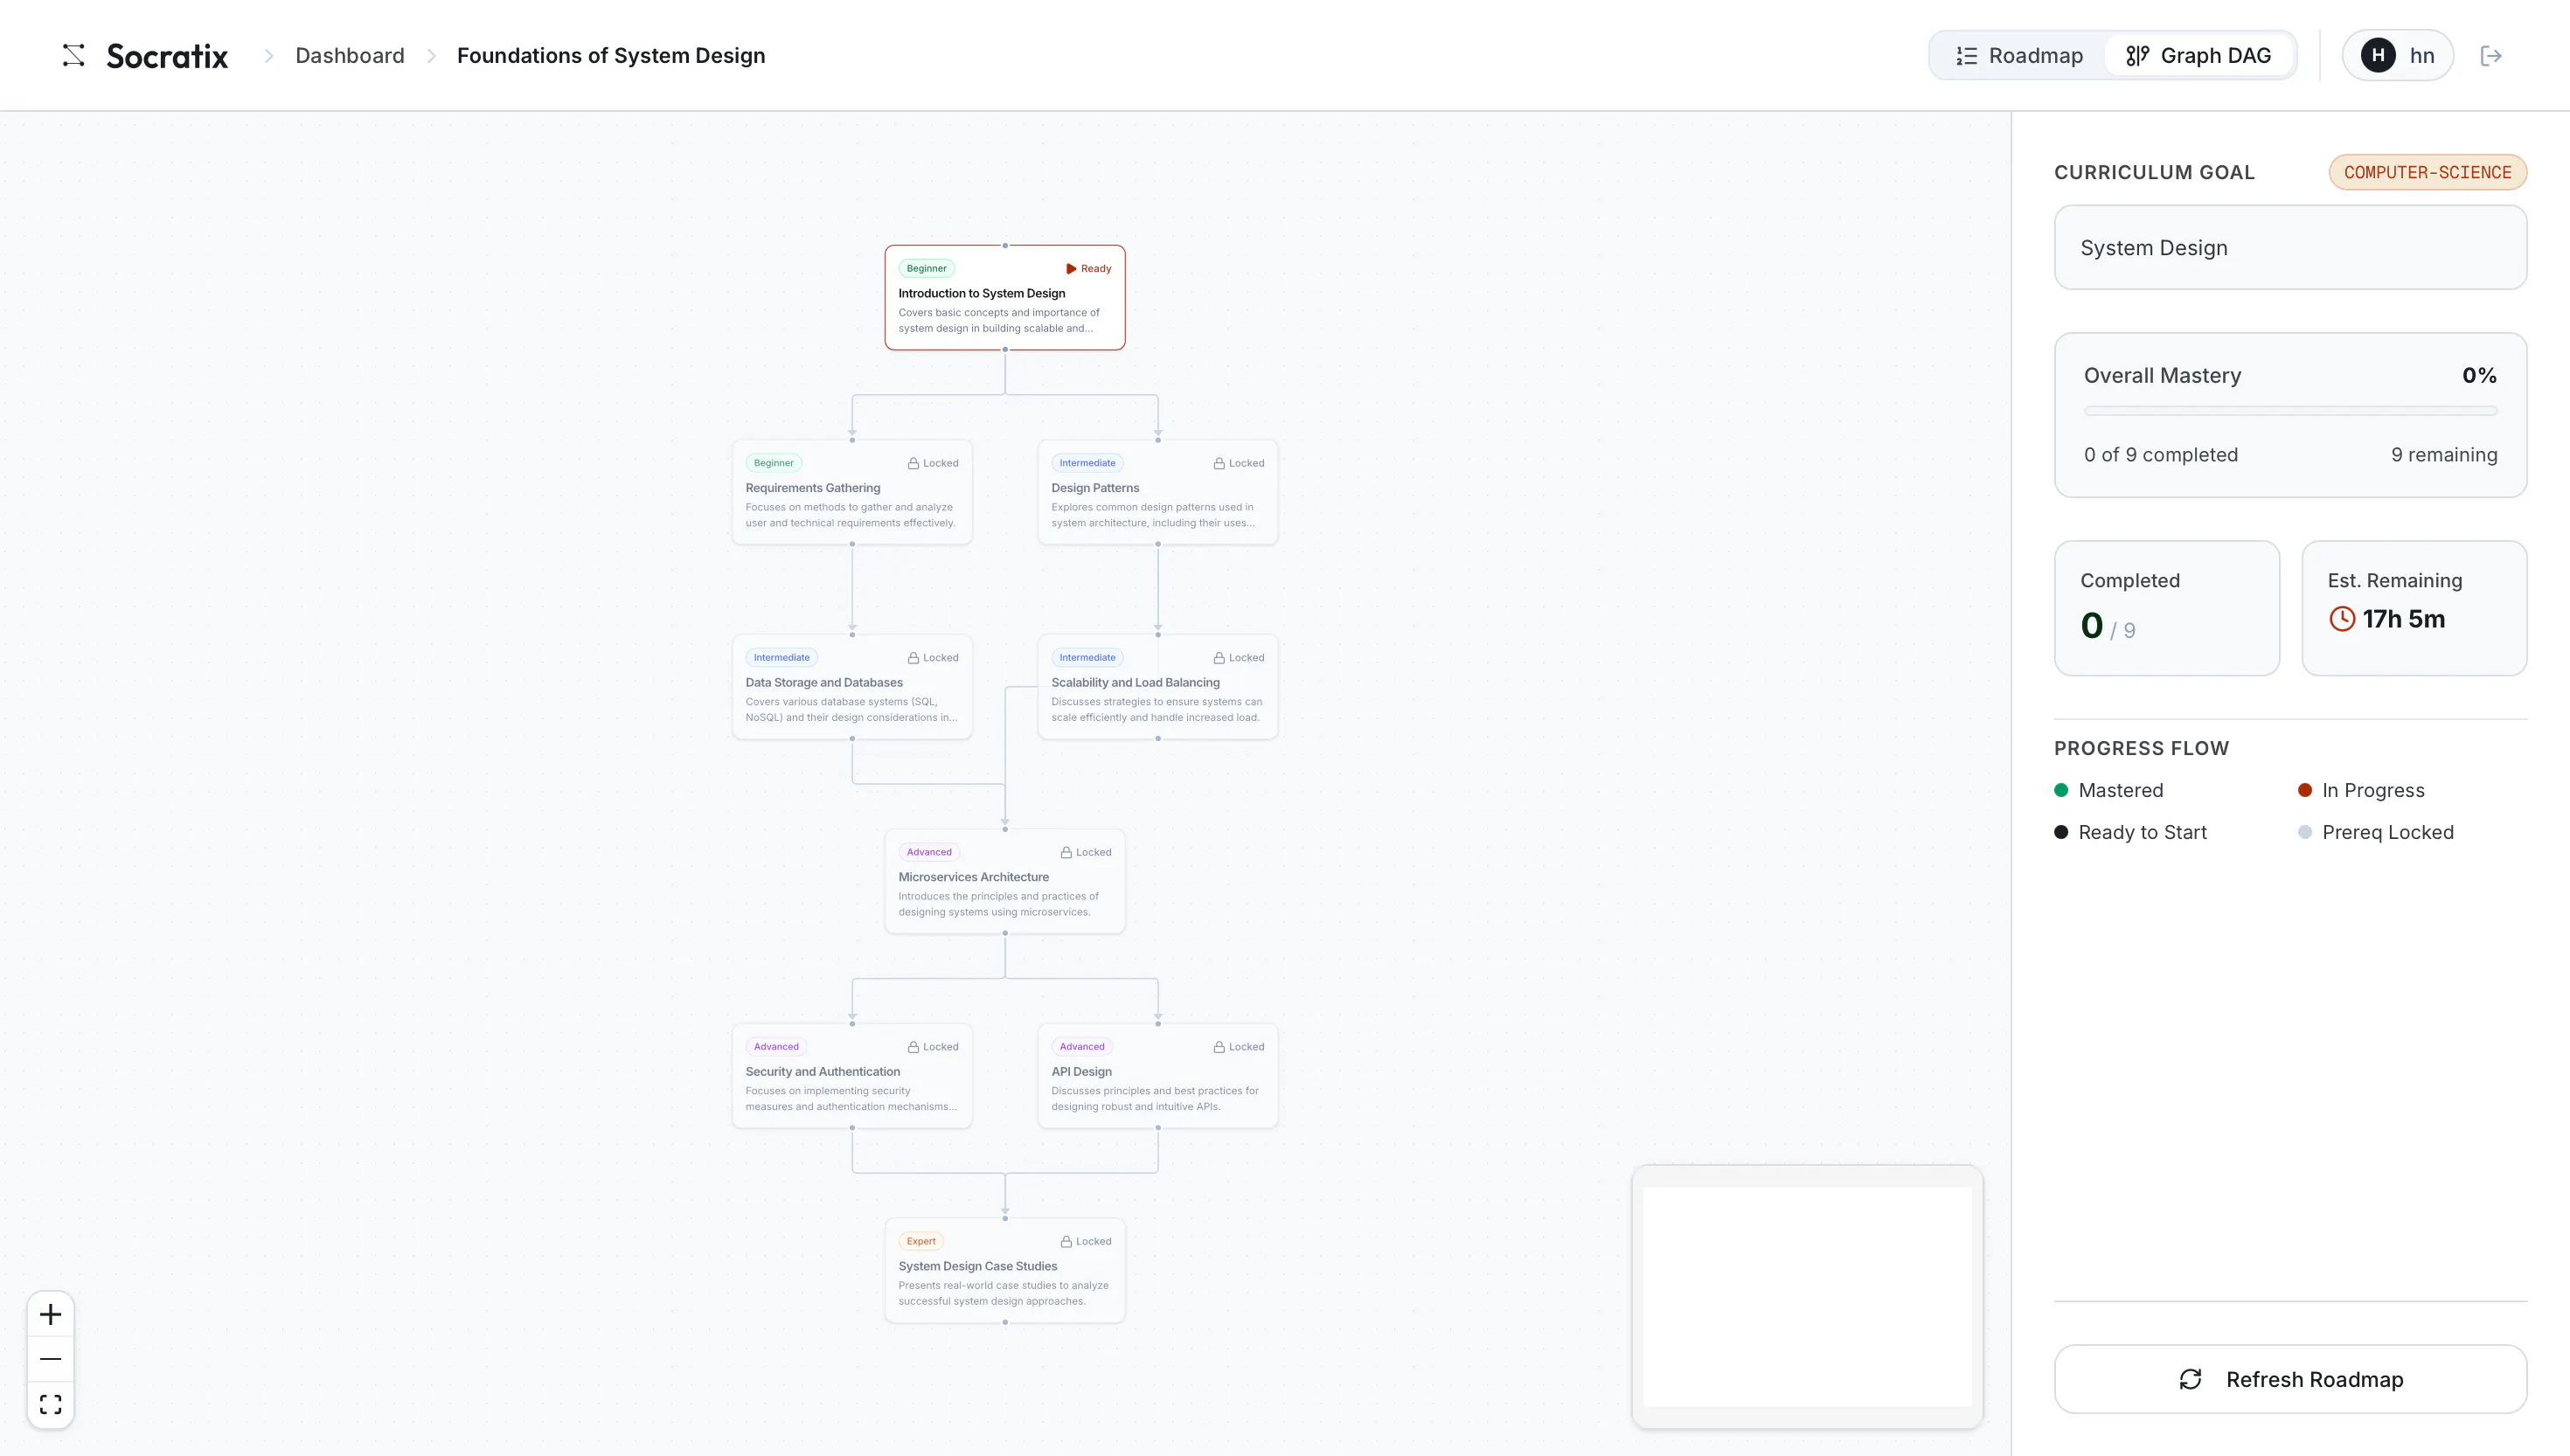Select the Graph DAG view tab
The width and height of the screenshot is (2570, 1456).
click(x=2199, y=56)
